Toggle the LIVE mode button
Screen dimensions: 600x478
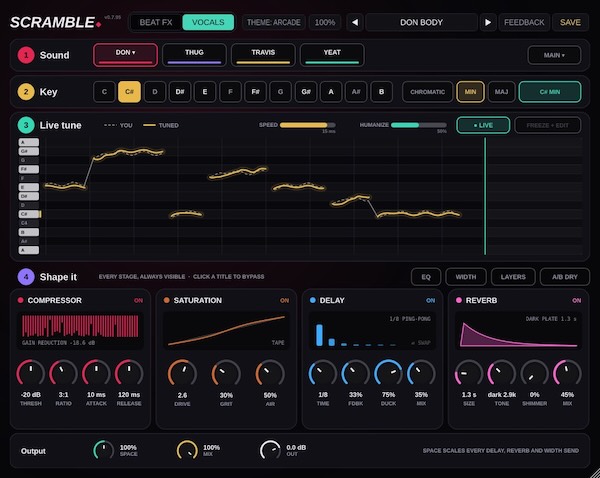483,125
